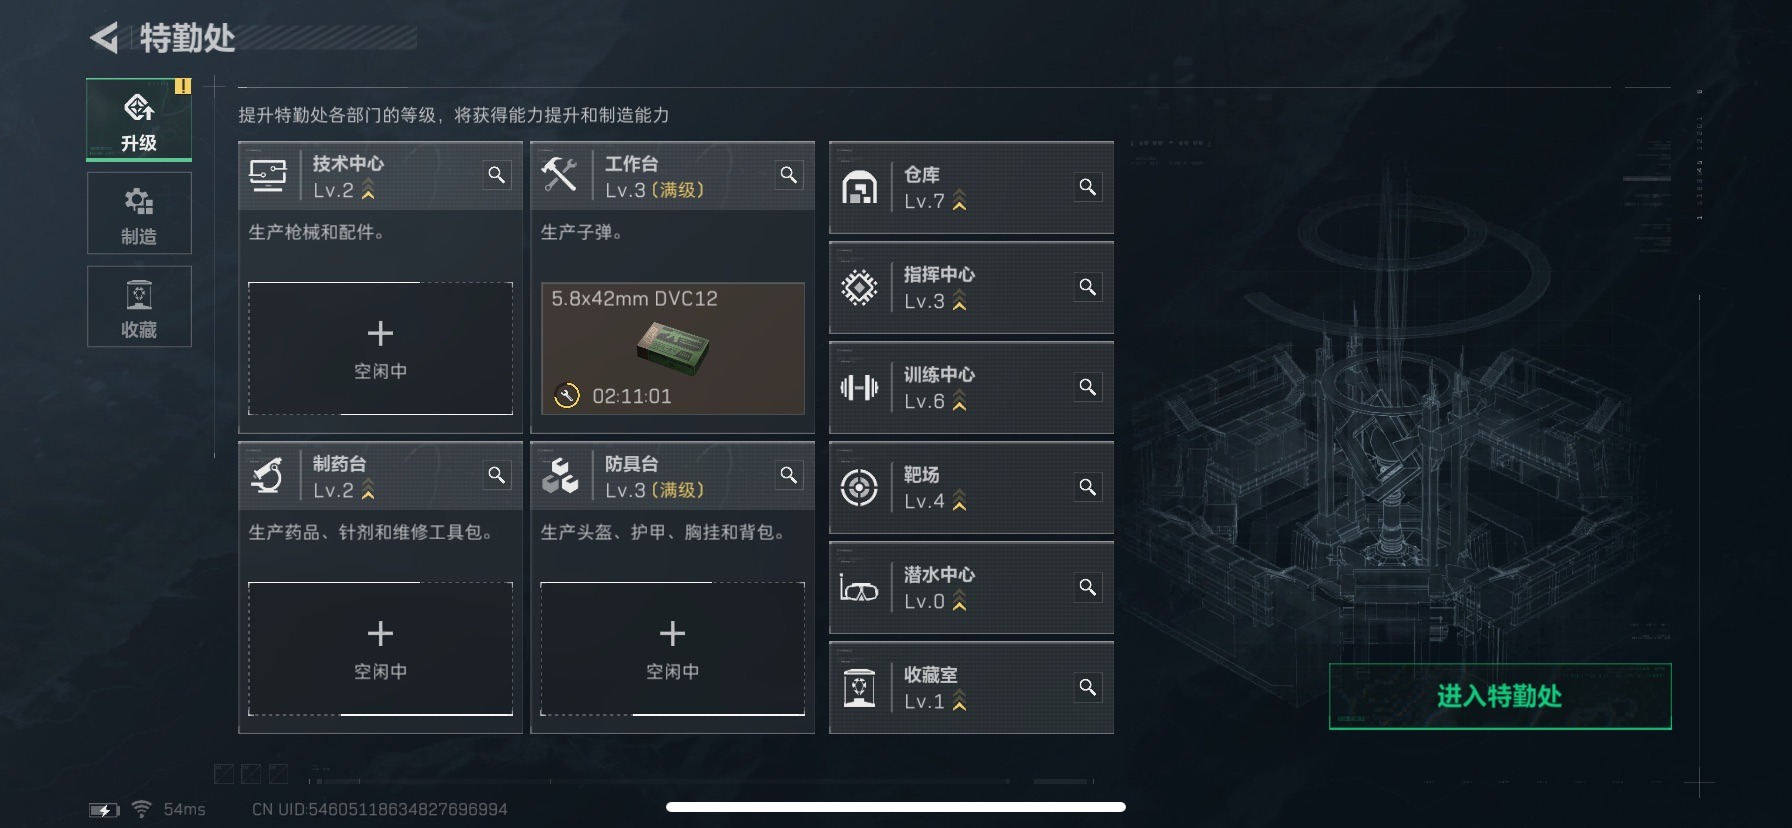Viewport: 1792px width, 828px height.
Task: Select the 仓库 Lv.7 department card
Action: (x=971, y=188)
